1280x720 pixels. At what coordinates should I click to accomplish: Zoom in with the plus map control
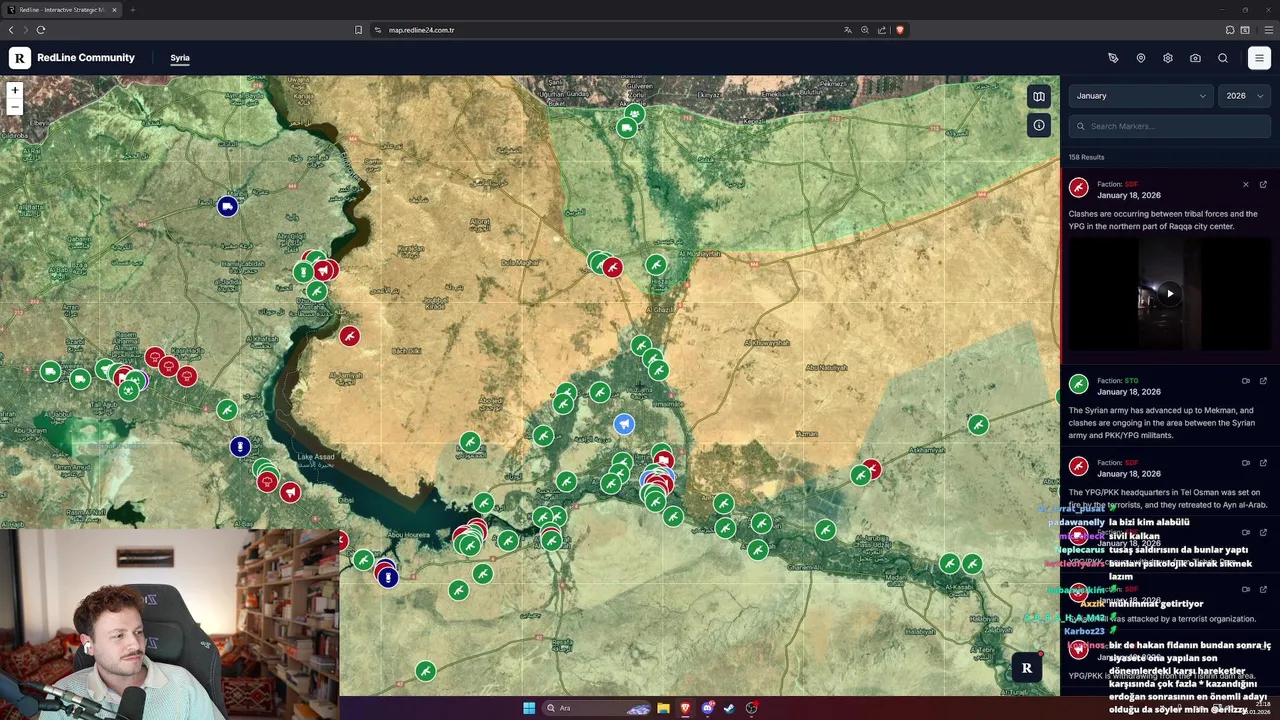click(15, 90)
